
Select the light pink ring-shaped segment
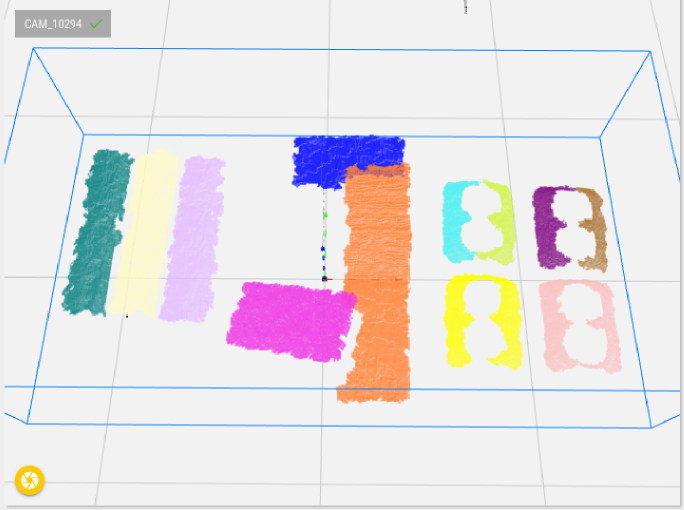coord(580,325)
